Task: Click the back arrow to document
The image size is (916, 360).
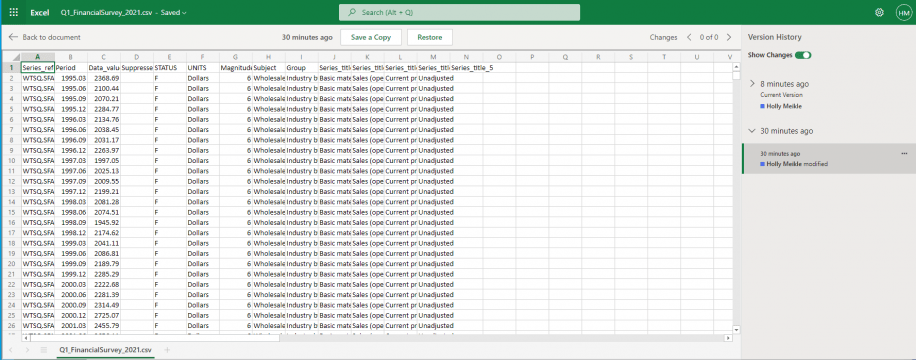Action: (13, 37)
